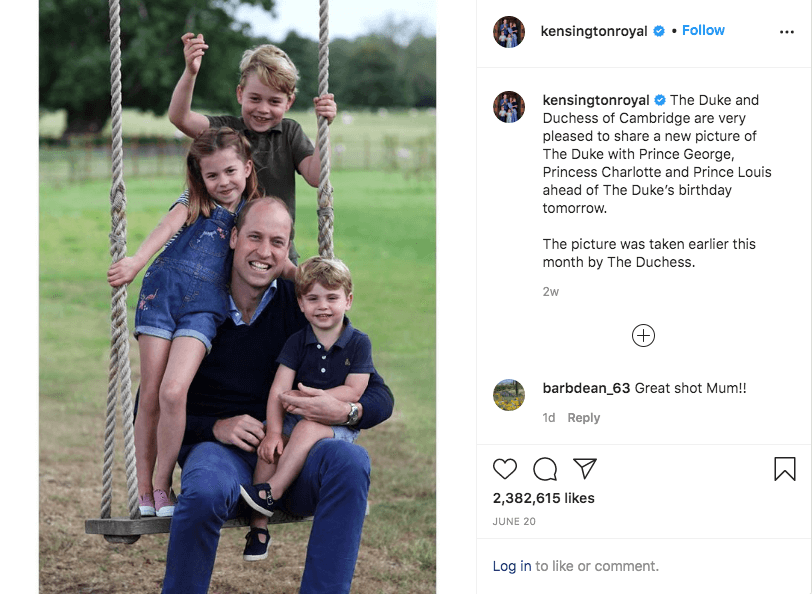The image size is (812, 594).
Task: Click barbdean_63 commenter username
Action: click(586, 388)
